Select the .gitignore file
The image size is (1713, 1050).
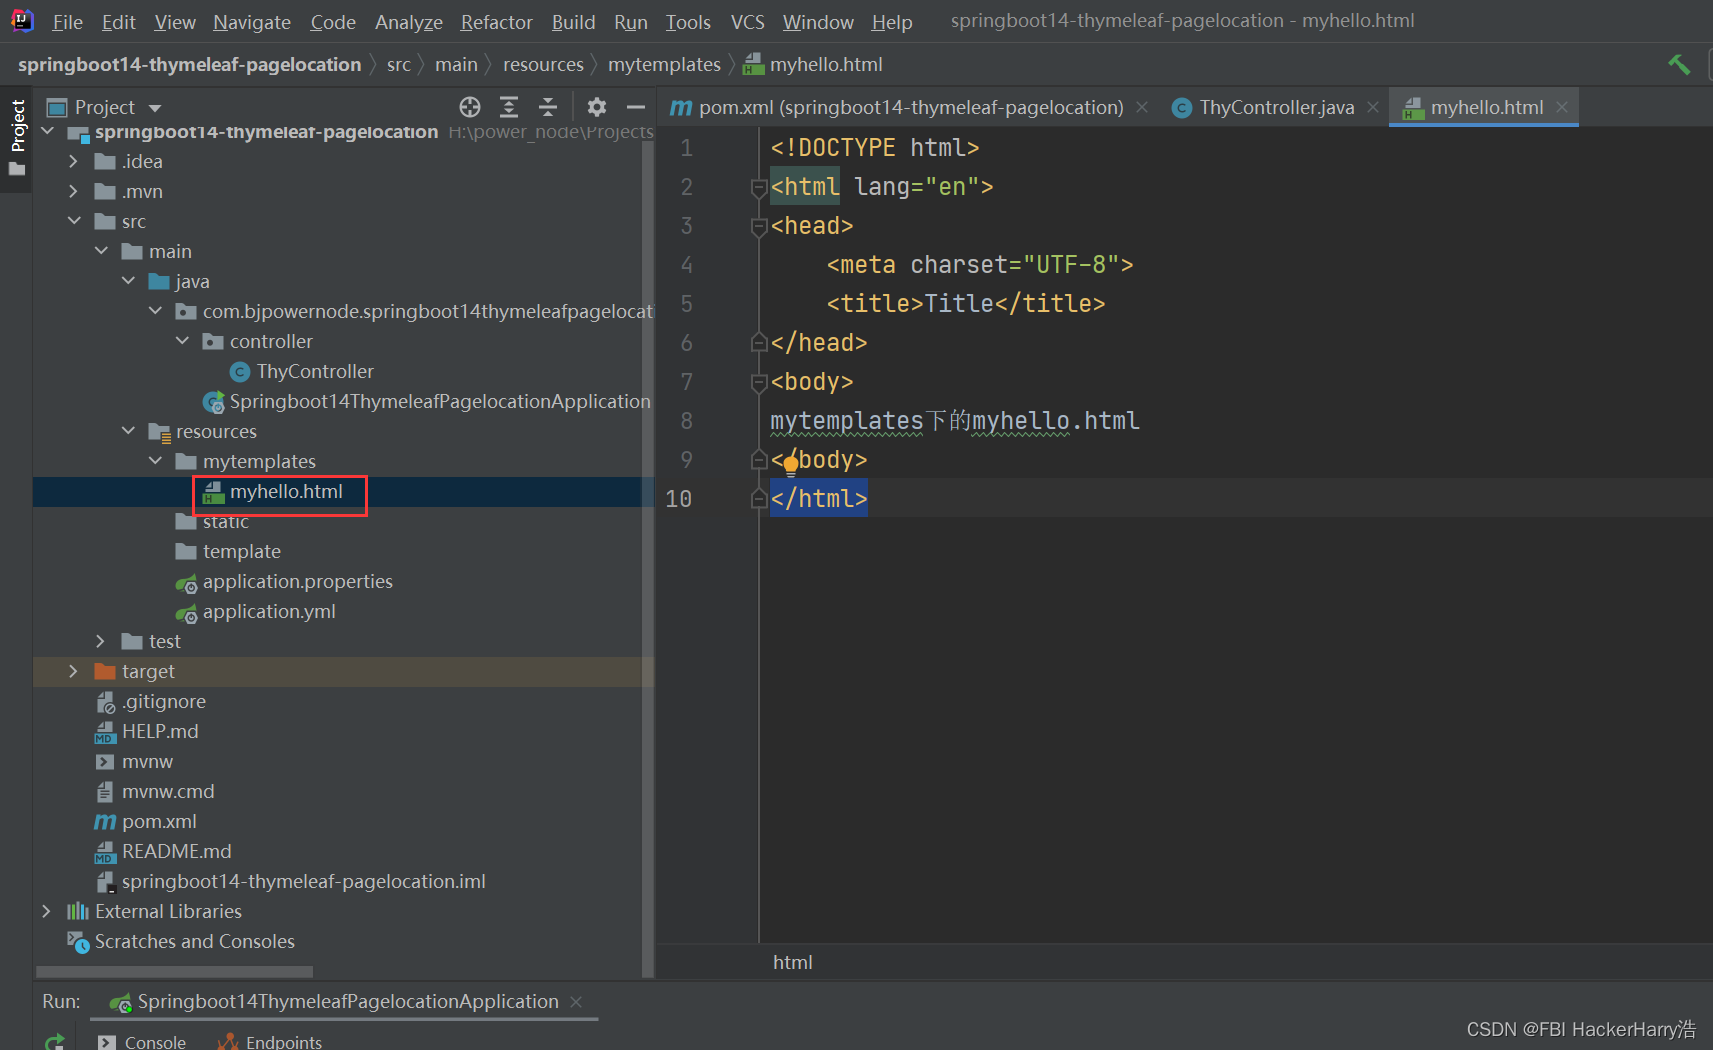[x=164, y=701]
